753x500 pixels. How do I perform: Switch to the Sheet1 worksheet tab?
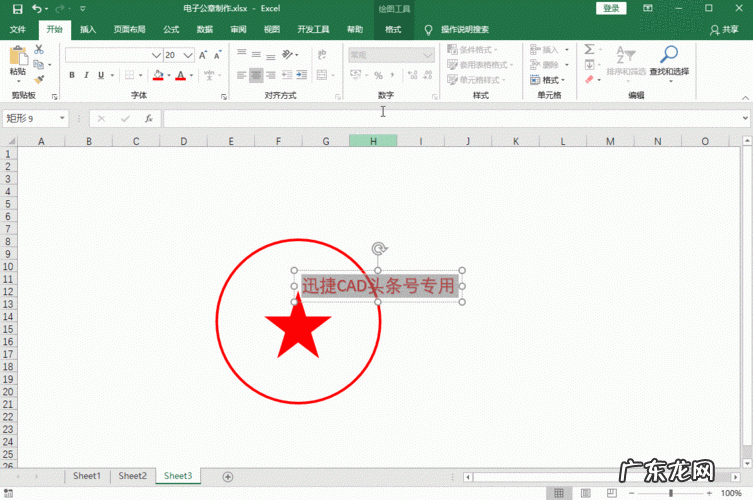point(86,477)
